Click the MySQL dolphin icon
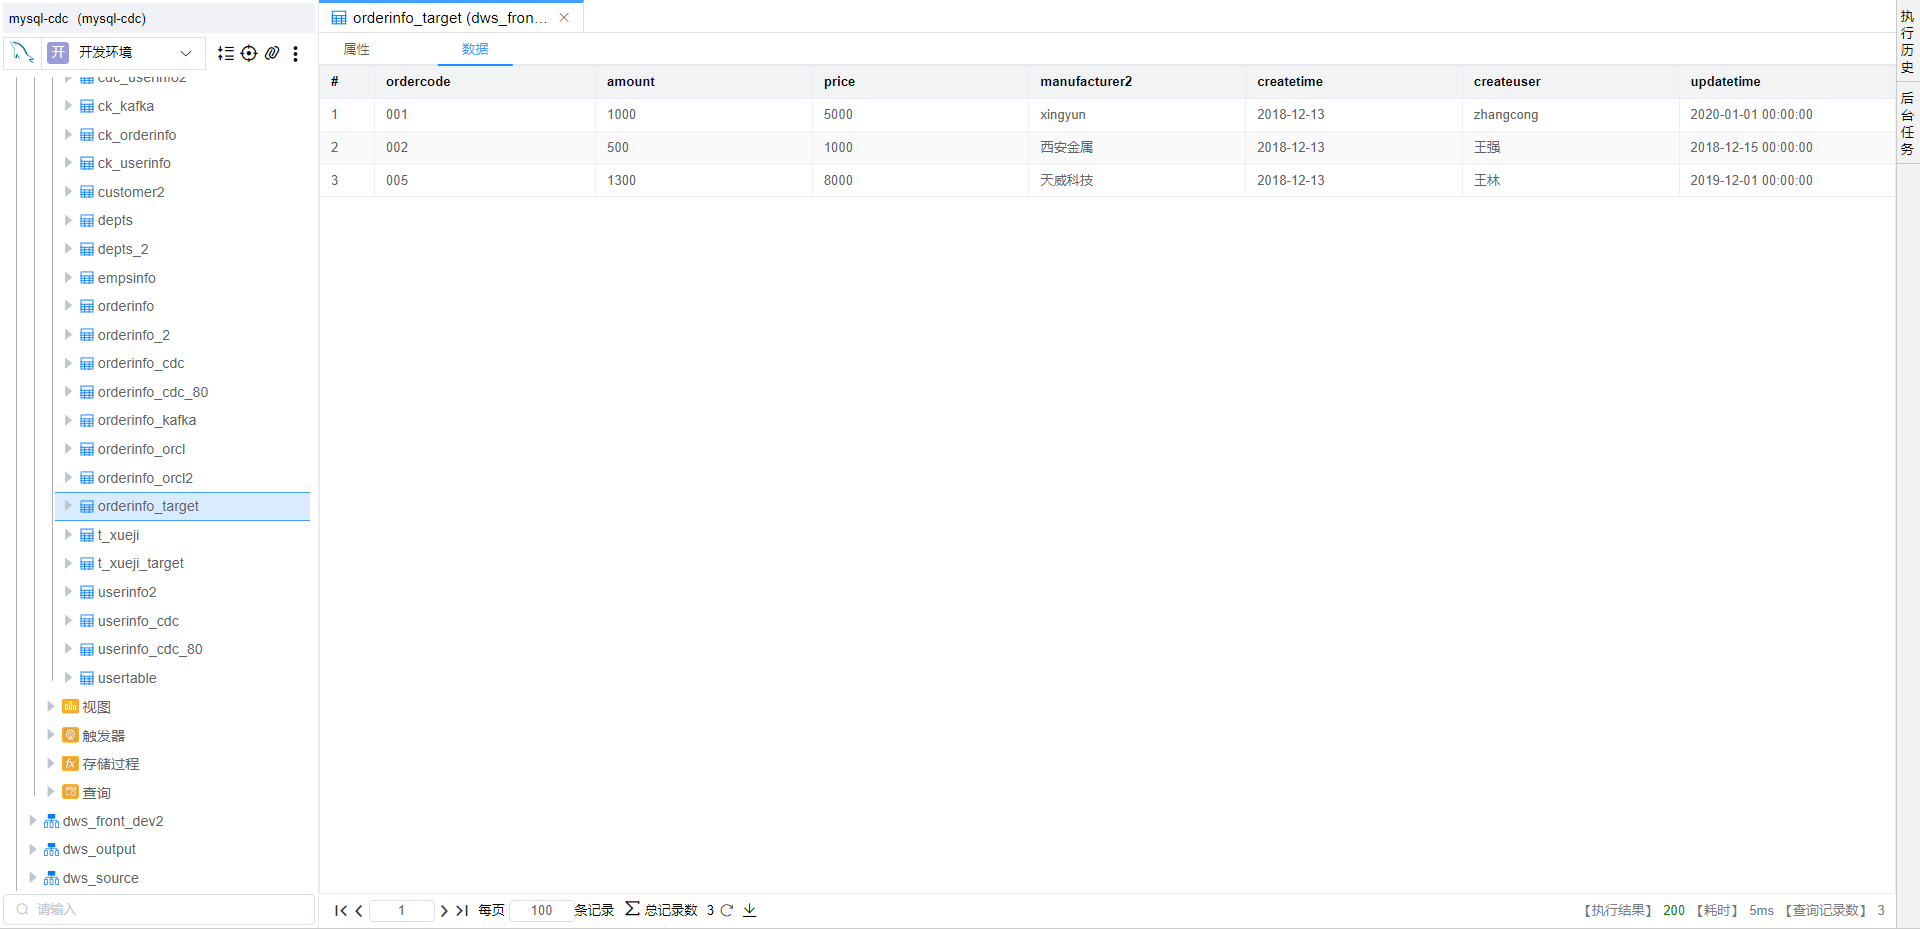 pyautogui.click(x=22, y=52)
